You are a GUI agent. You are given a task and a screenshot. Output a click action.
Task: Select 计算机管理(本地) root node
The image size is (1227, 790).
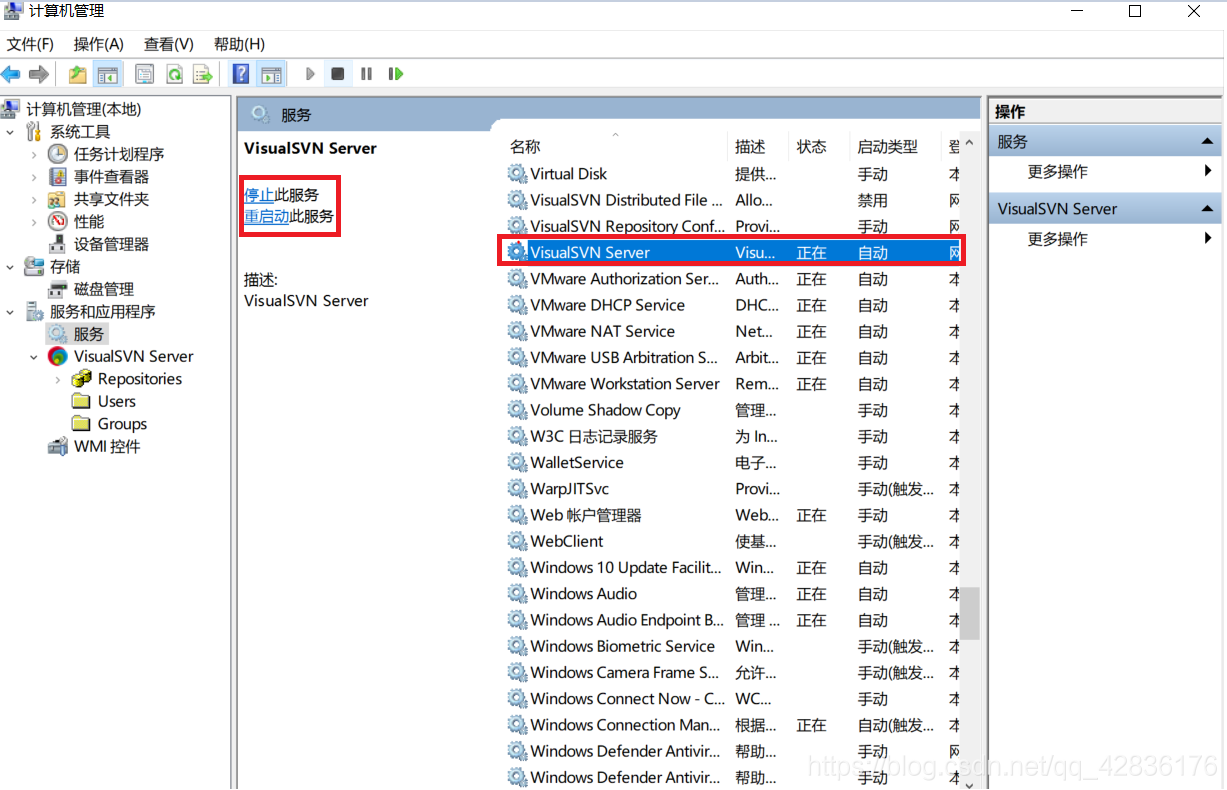click(83, 109)
